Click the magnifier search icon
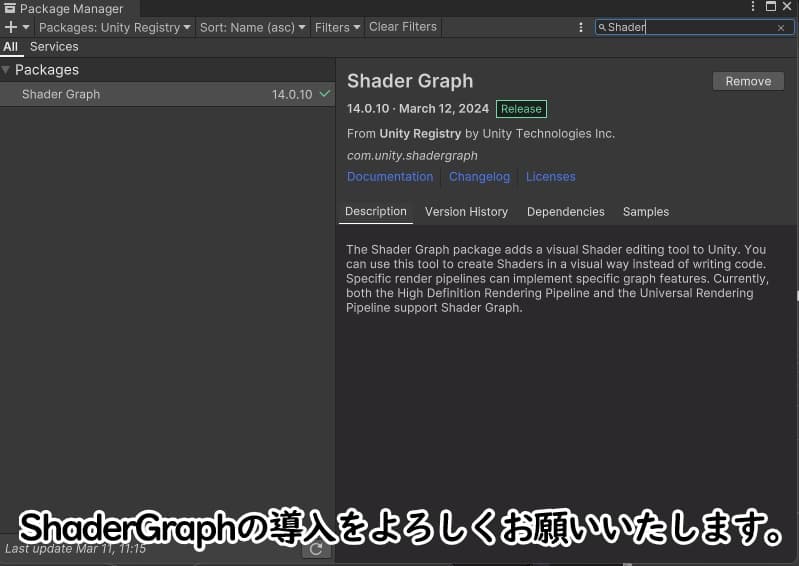 (602, 28)
